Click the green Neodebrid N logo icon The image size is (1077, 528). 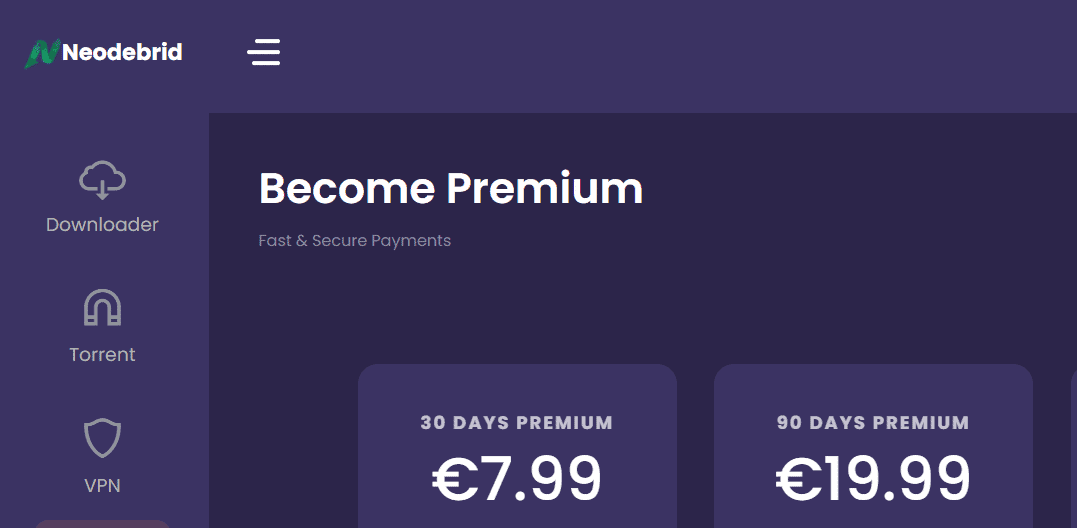coord(43,54)
